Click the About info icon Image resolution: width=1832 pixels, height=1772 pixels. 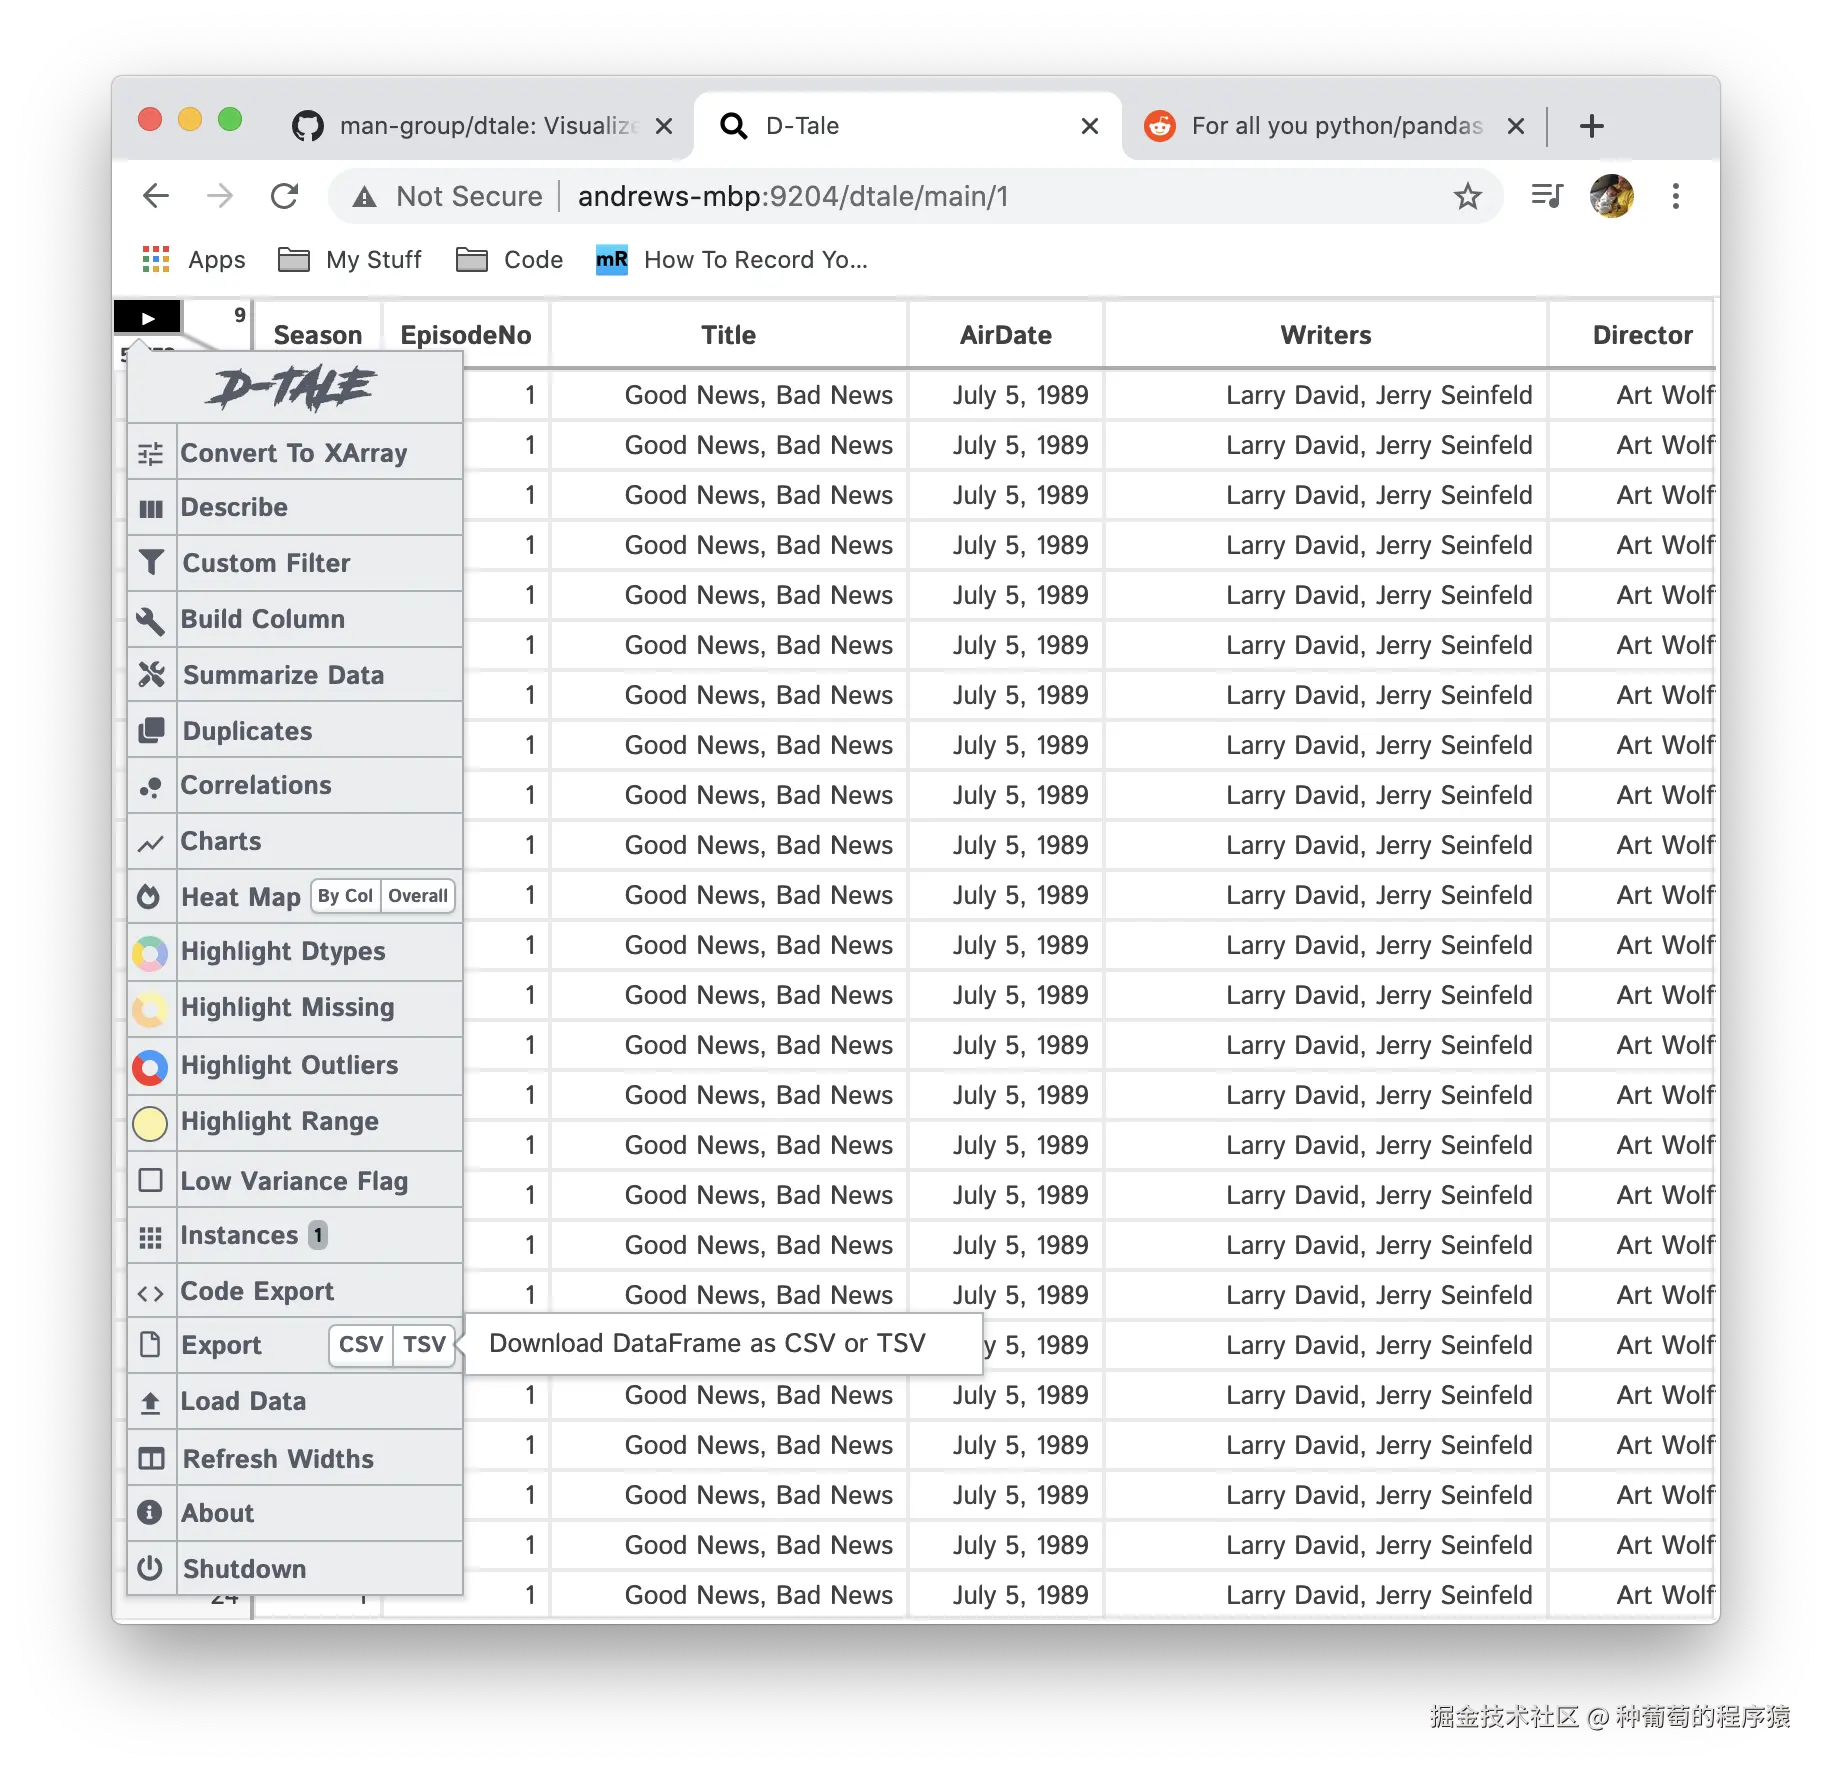(149, 1513)
